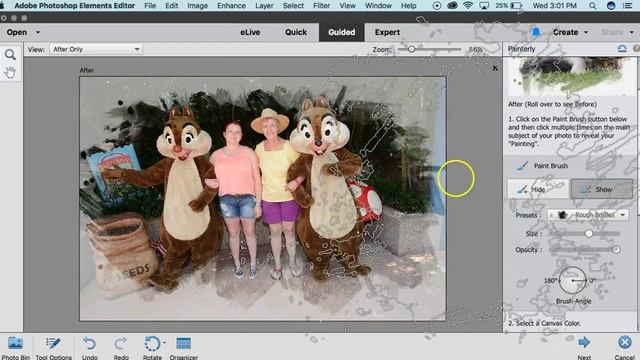This screenshot has width=640, height=360.
Task: Click the Open button
Action: [17, 32]
